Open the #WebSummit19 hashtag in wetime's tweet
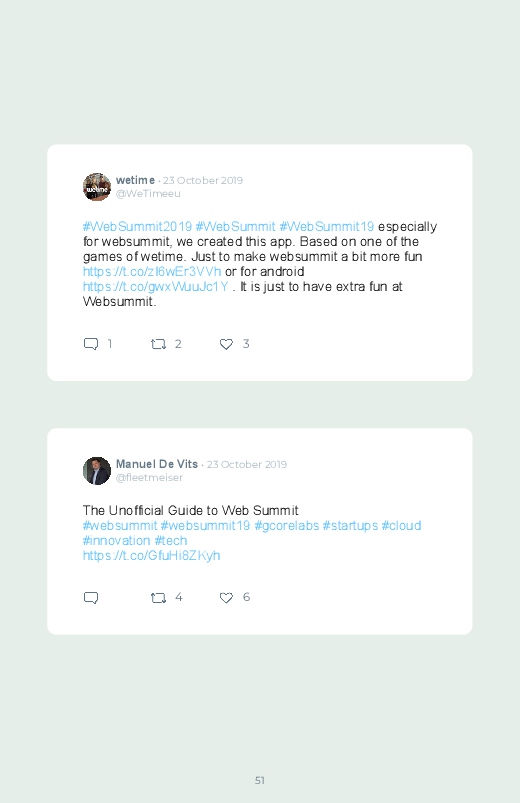 [327, 226]
